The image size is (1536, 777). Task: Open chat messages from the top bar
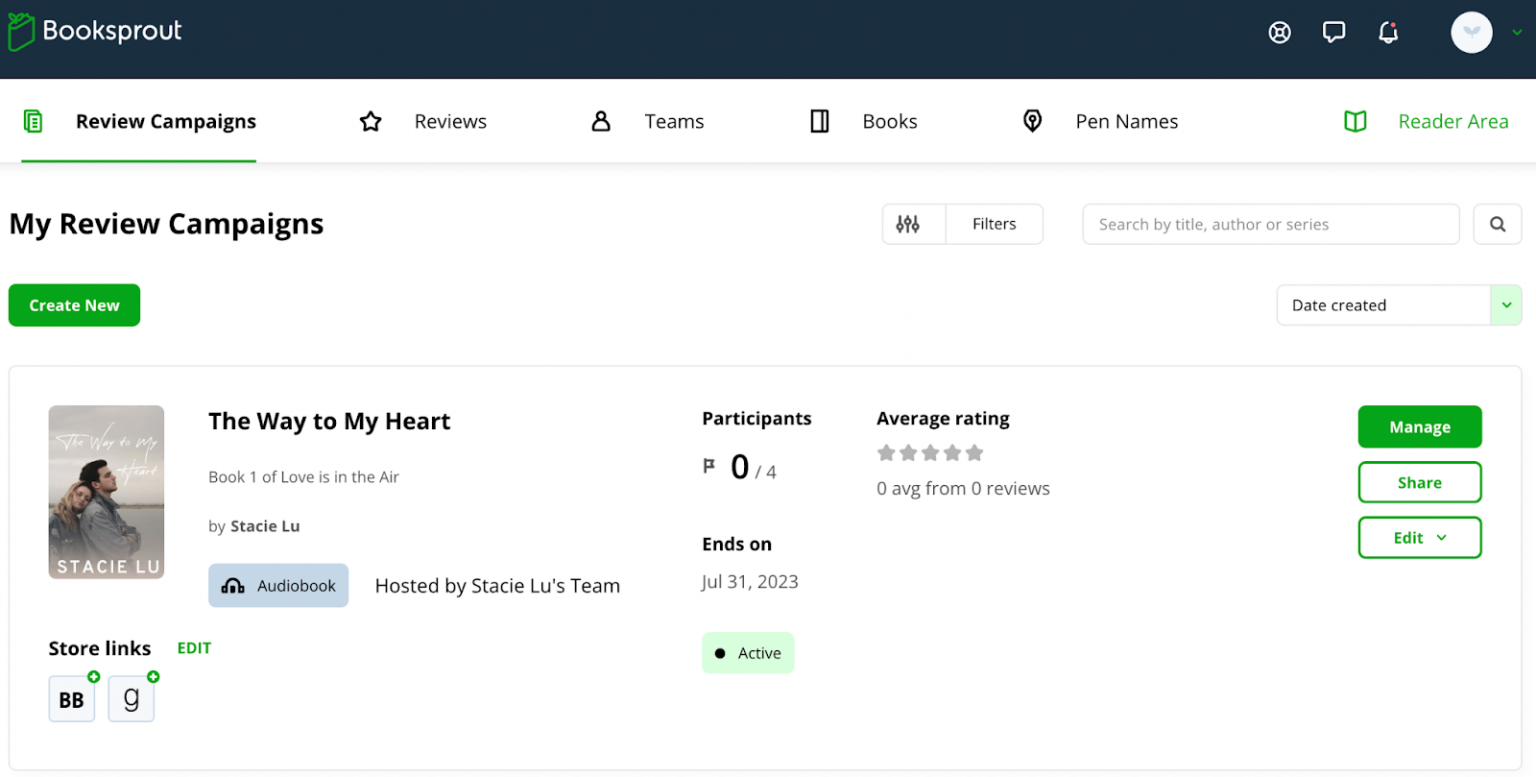pyautogui.click(x=1334, y=32)
